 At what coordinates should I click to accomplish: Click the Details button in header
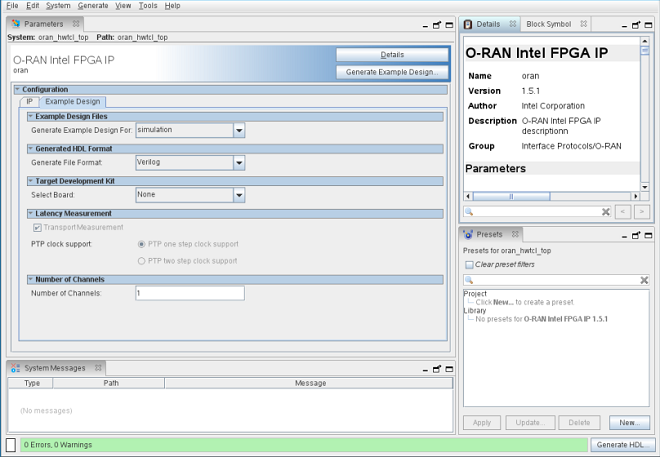tap(392, 55)
